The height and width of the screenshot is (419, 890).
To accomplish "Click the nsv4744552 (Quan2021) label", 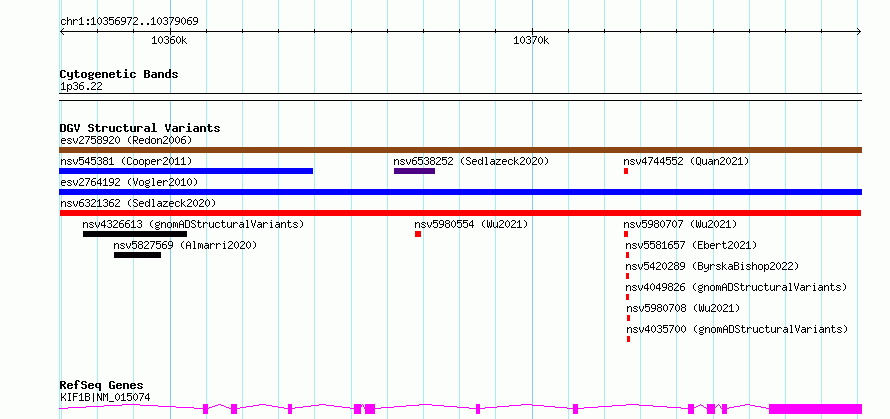I will (x=686, y=161).
